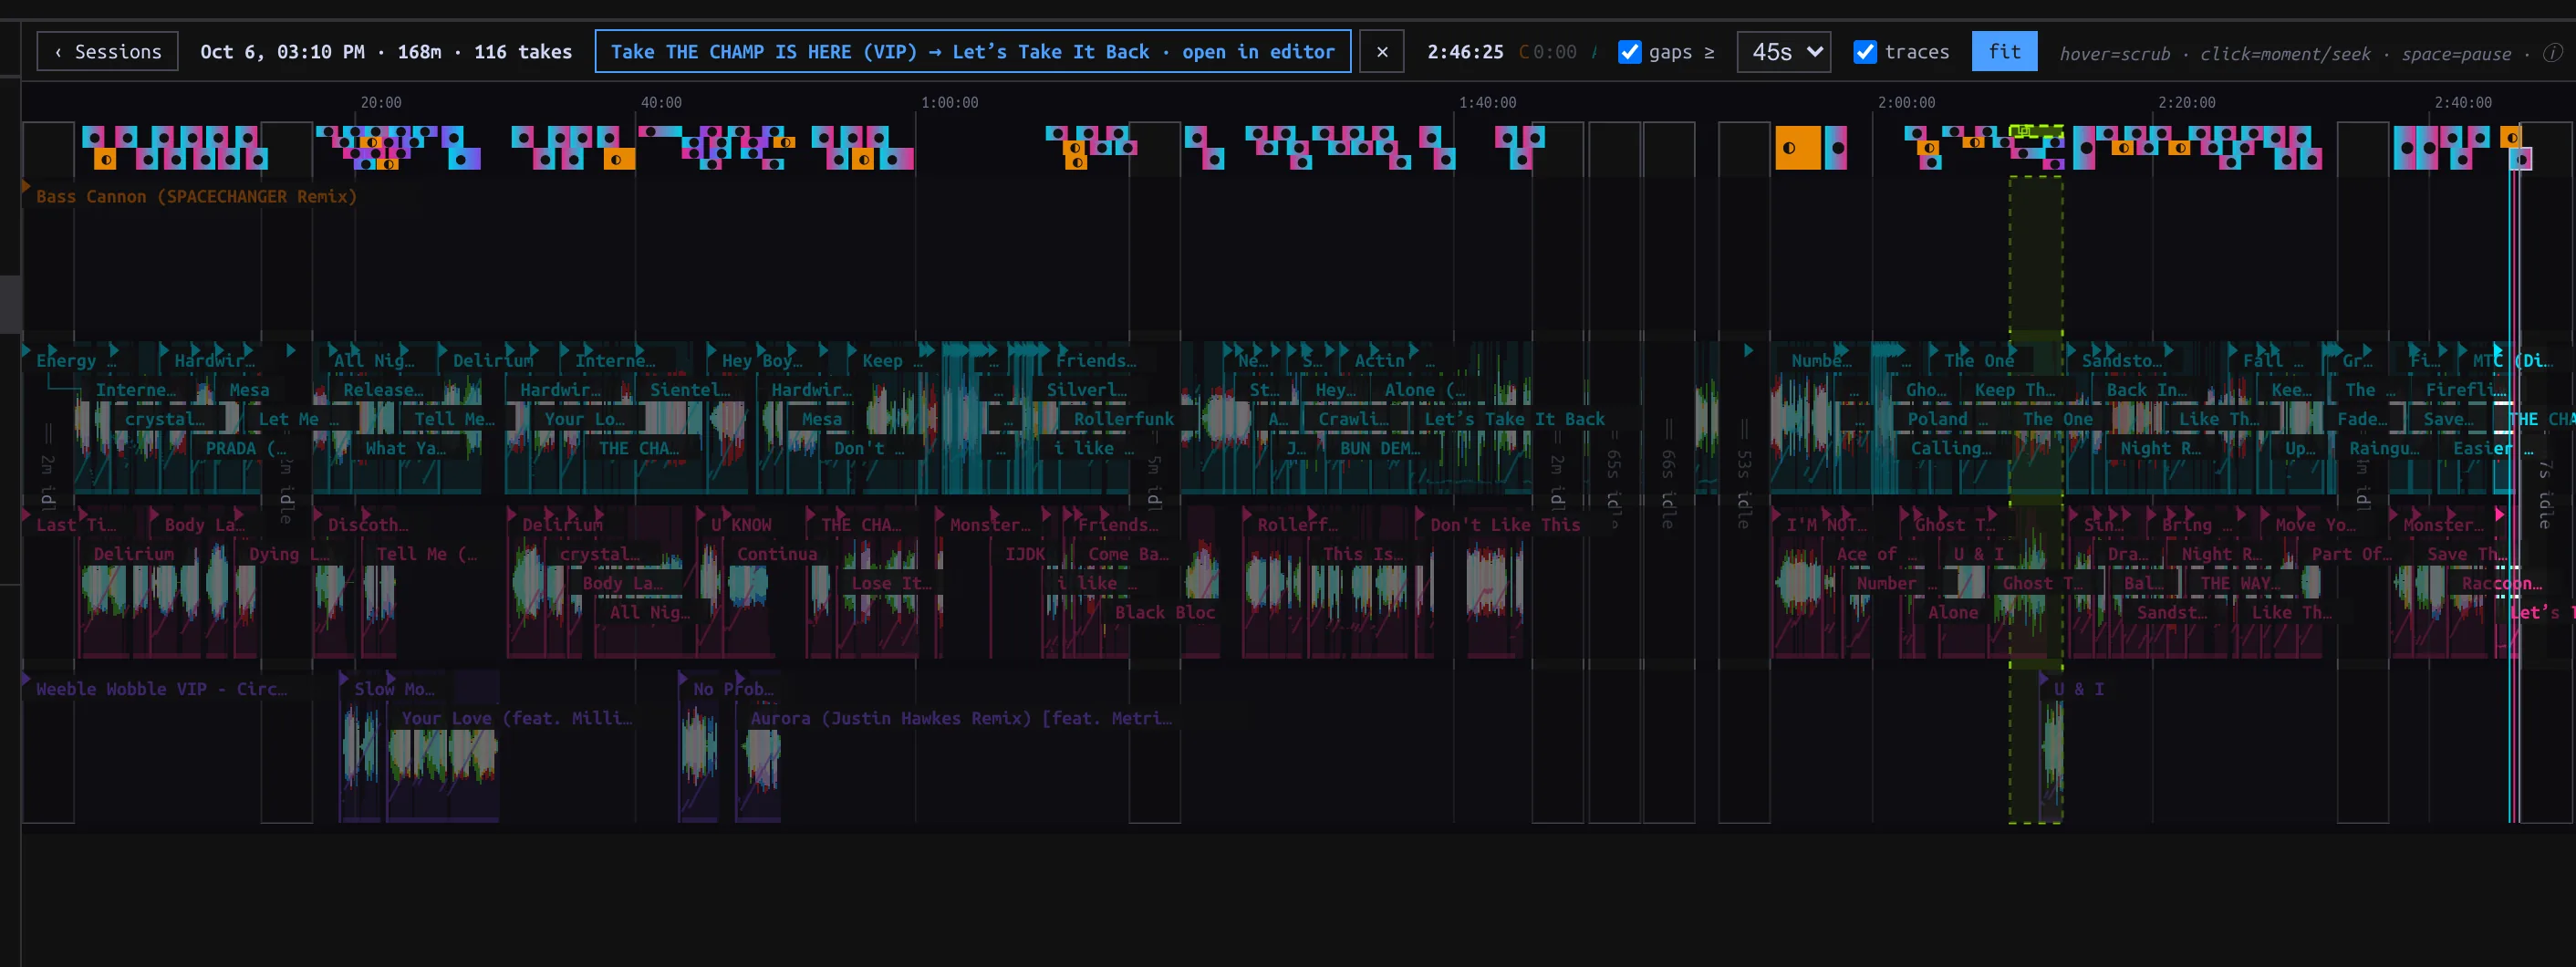This screenshot has height=967, width=2576.
Task: Select the Calling… track label
Action: (x=1951, y=448)
